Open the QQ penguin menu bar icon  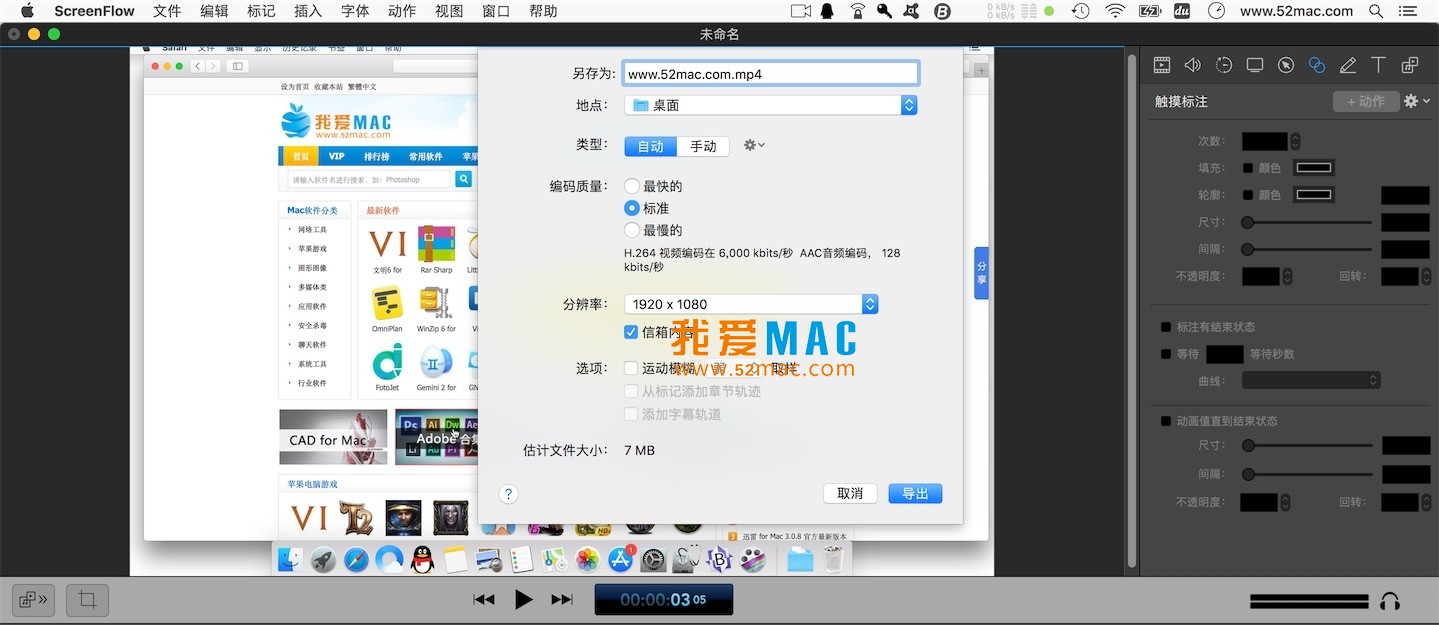pos(827,11)
